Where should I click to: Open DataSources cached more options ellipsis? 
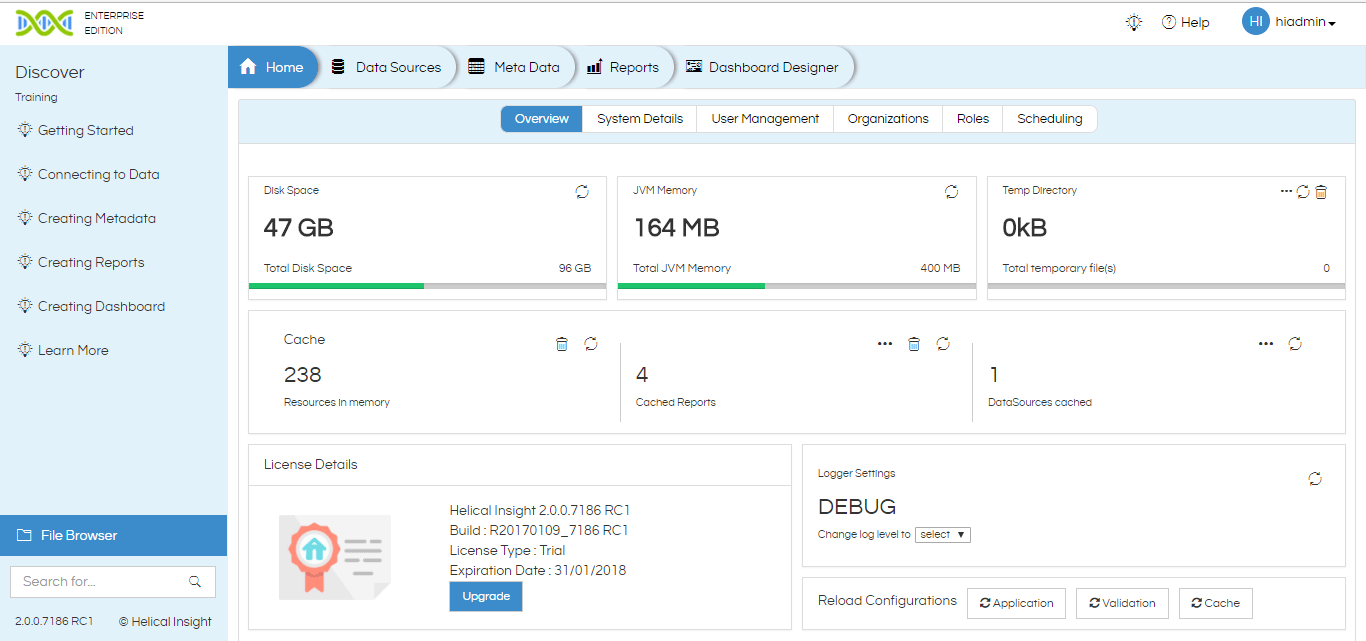(1266, 344)
